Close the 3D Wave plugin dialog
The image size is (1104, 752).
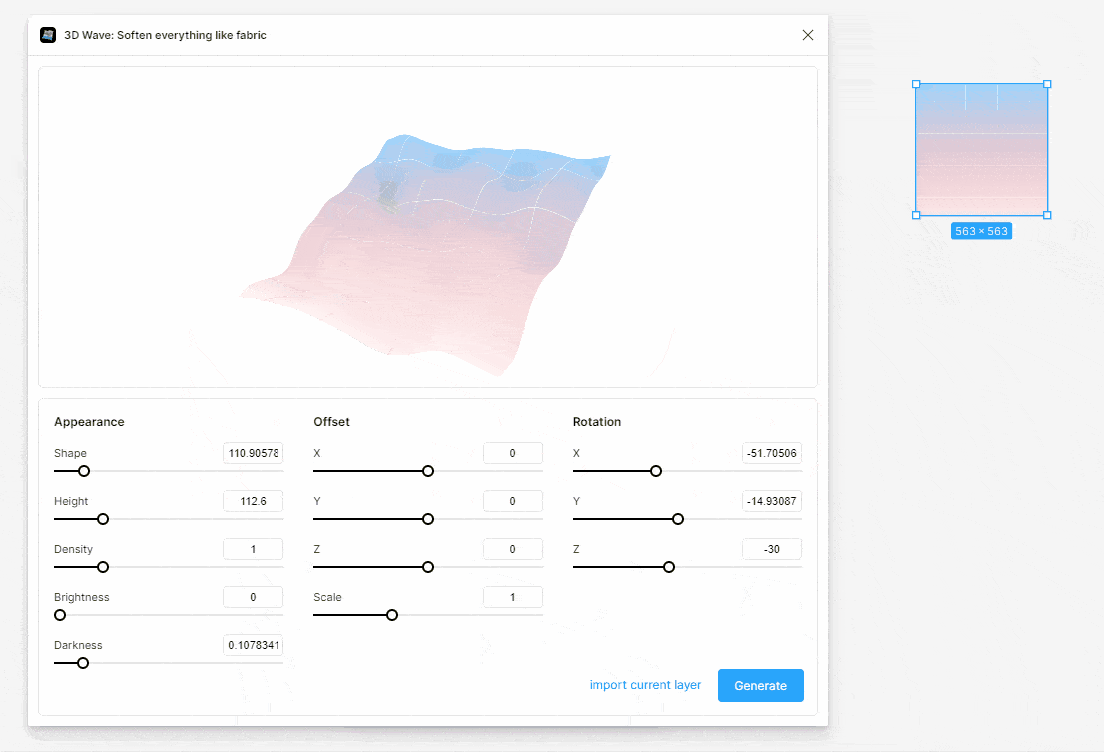[808, 35]
